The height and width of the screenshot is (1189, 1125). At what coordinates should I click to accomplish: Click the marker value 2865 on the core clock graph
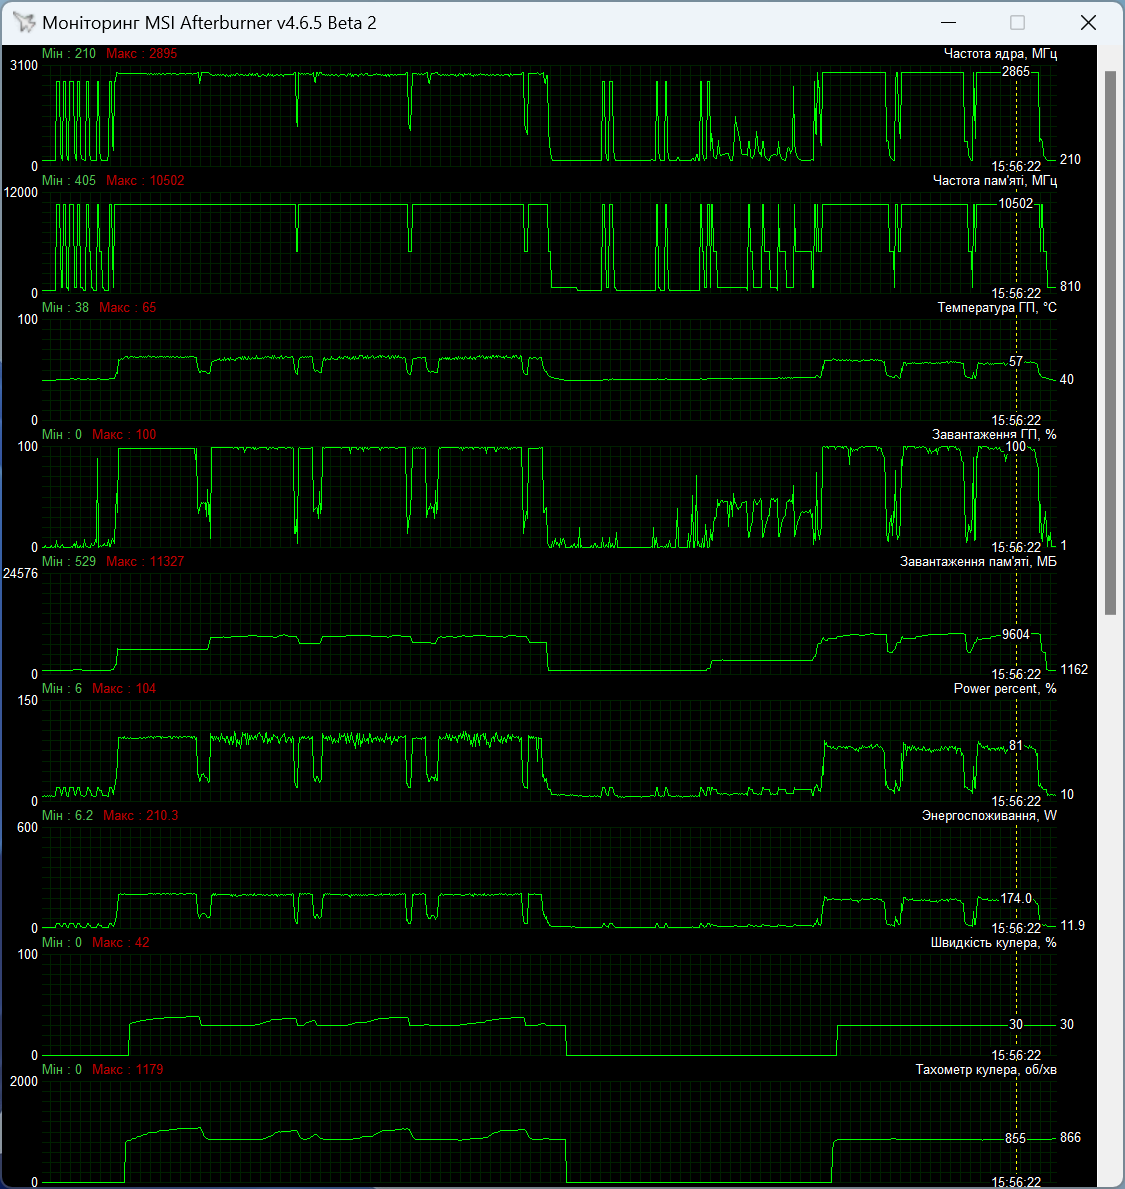pyautogui.click(x=1016, y=72)
